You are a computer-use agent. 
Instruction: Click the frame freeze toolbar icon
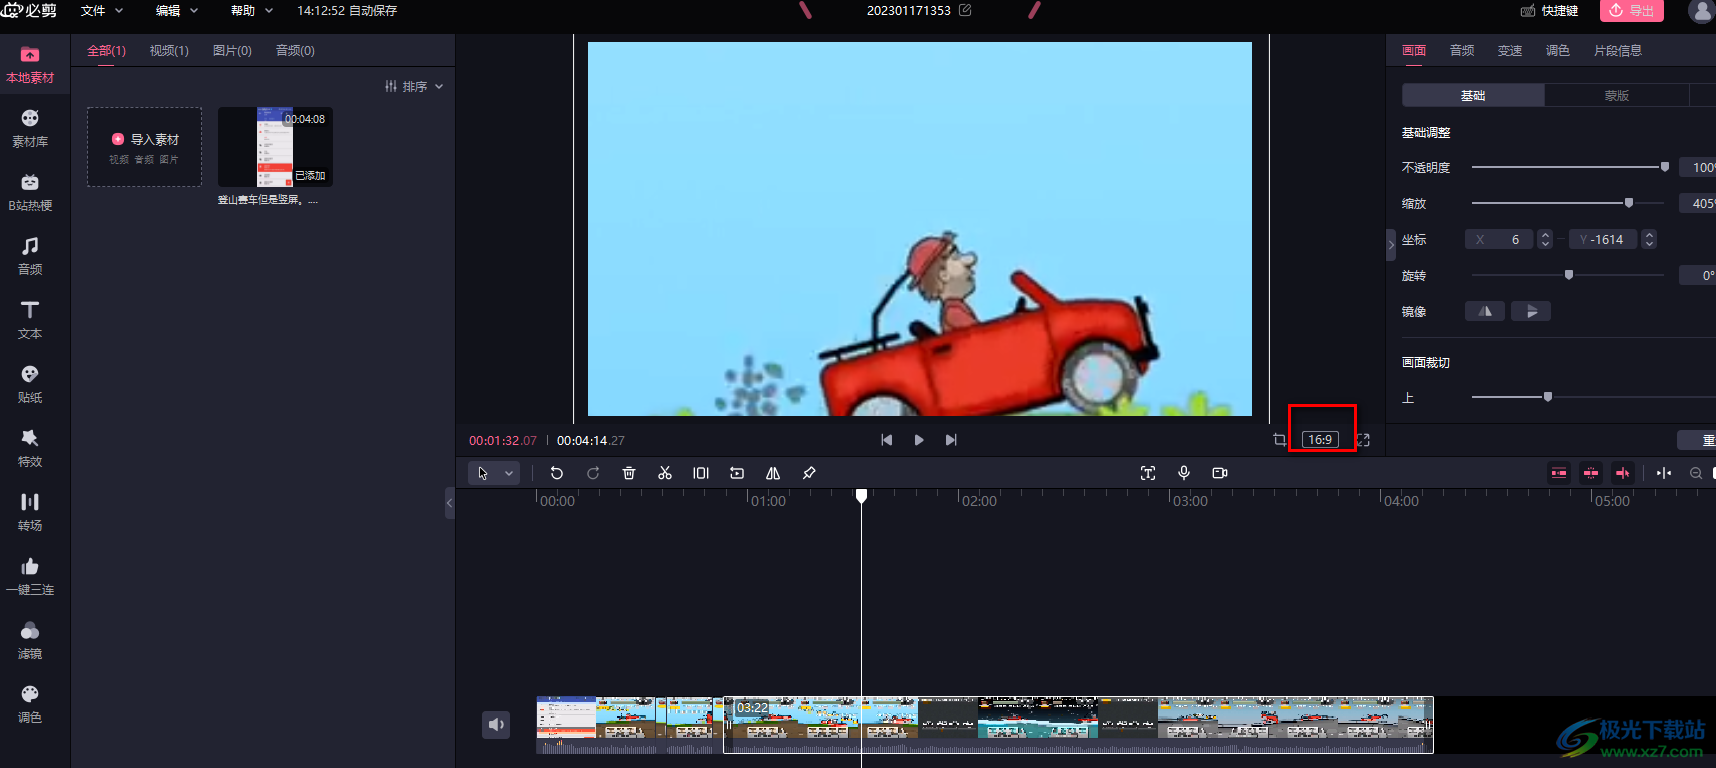tap(701, 473)
